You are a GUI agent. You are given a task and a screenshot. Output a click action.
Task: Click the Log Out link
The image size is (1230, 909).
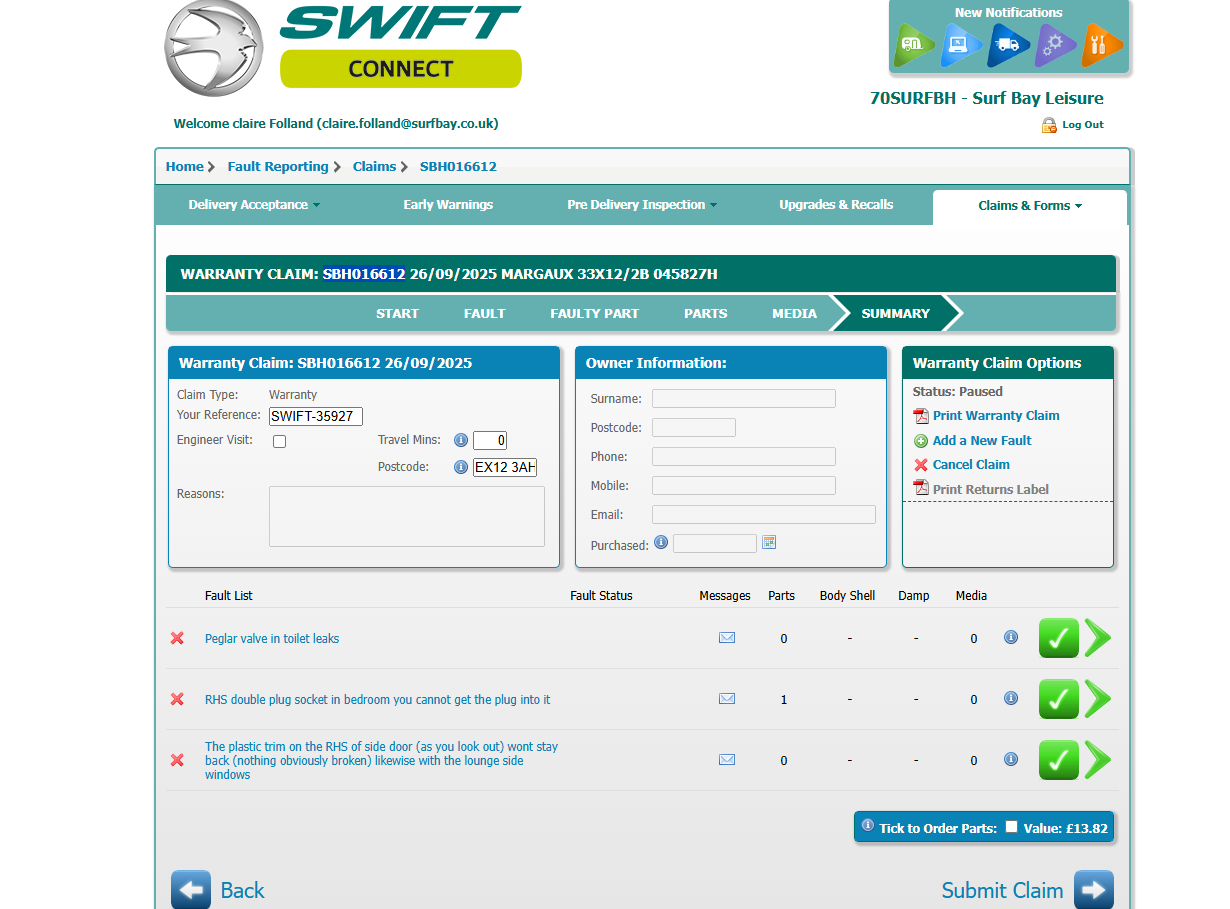click(1083, 125)
